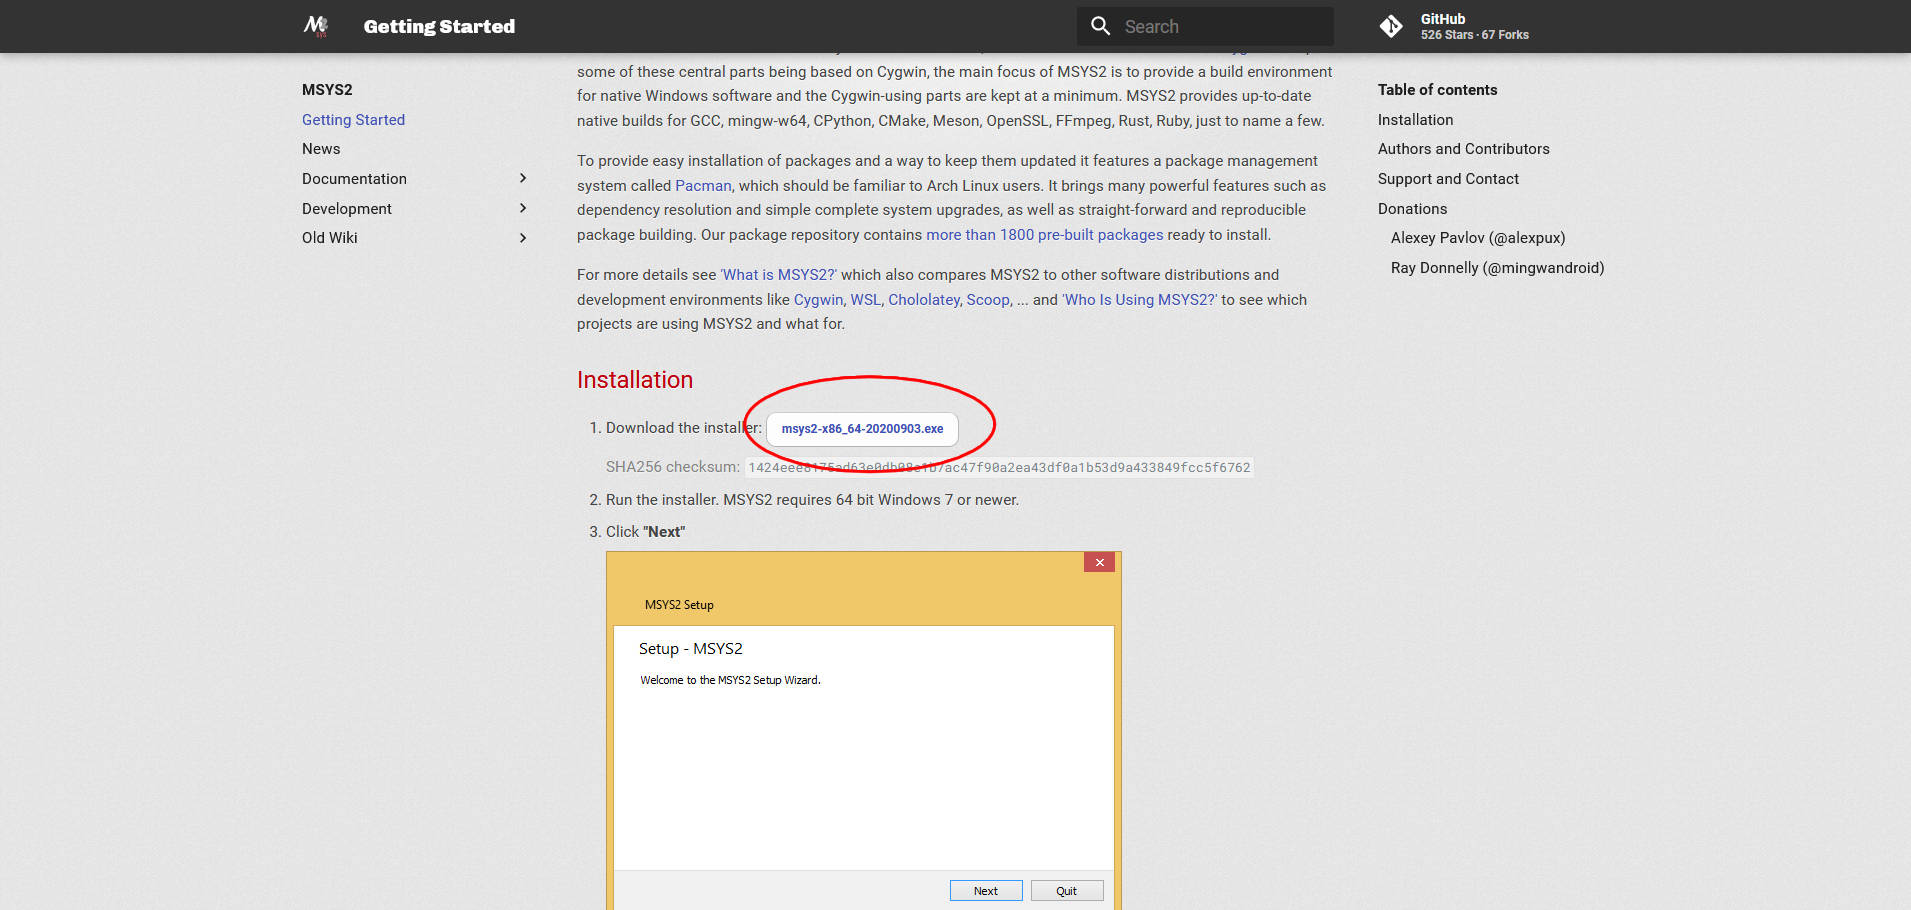
Task: Open the GitHub repository icon link
Action: point(1391,26)
